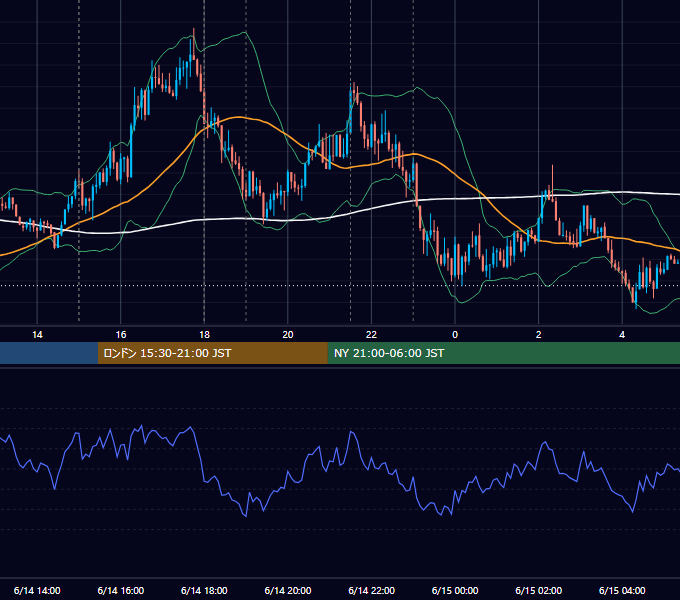680x600 pixels.
Task: Click the 18 hour label on price chart axis
Action: (x=204, y=335)
